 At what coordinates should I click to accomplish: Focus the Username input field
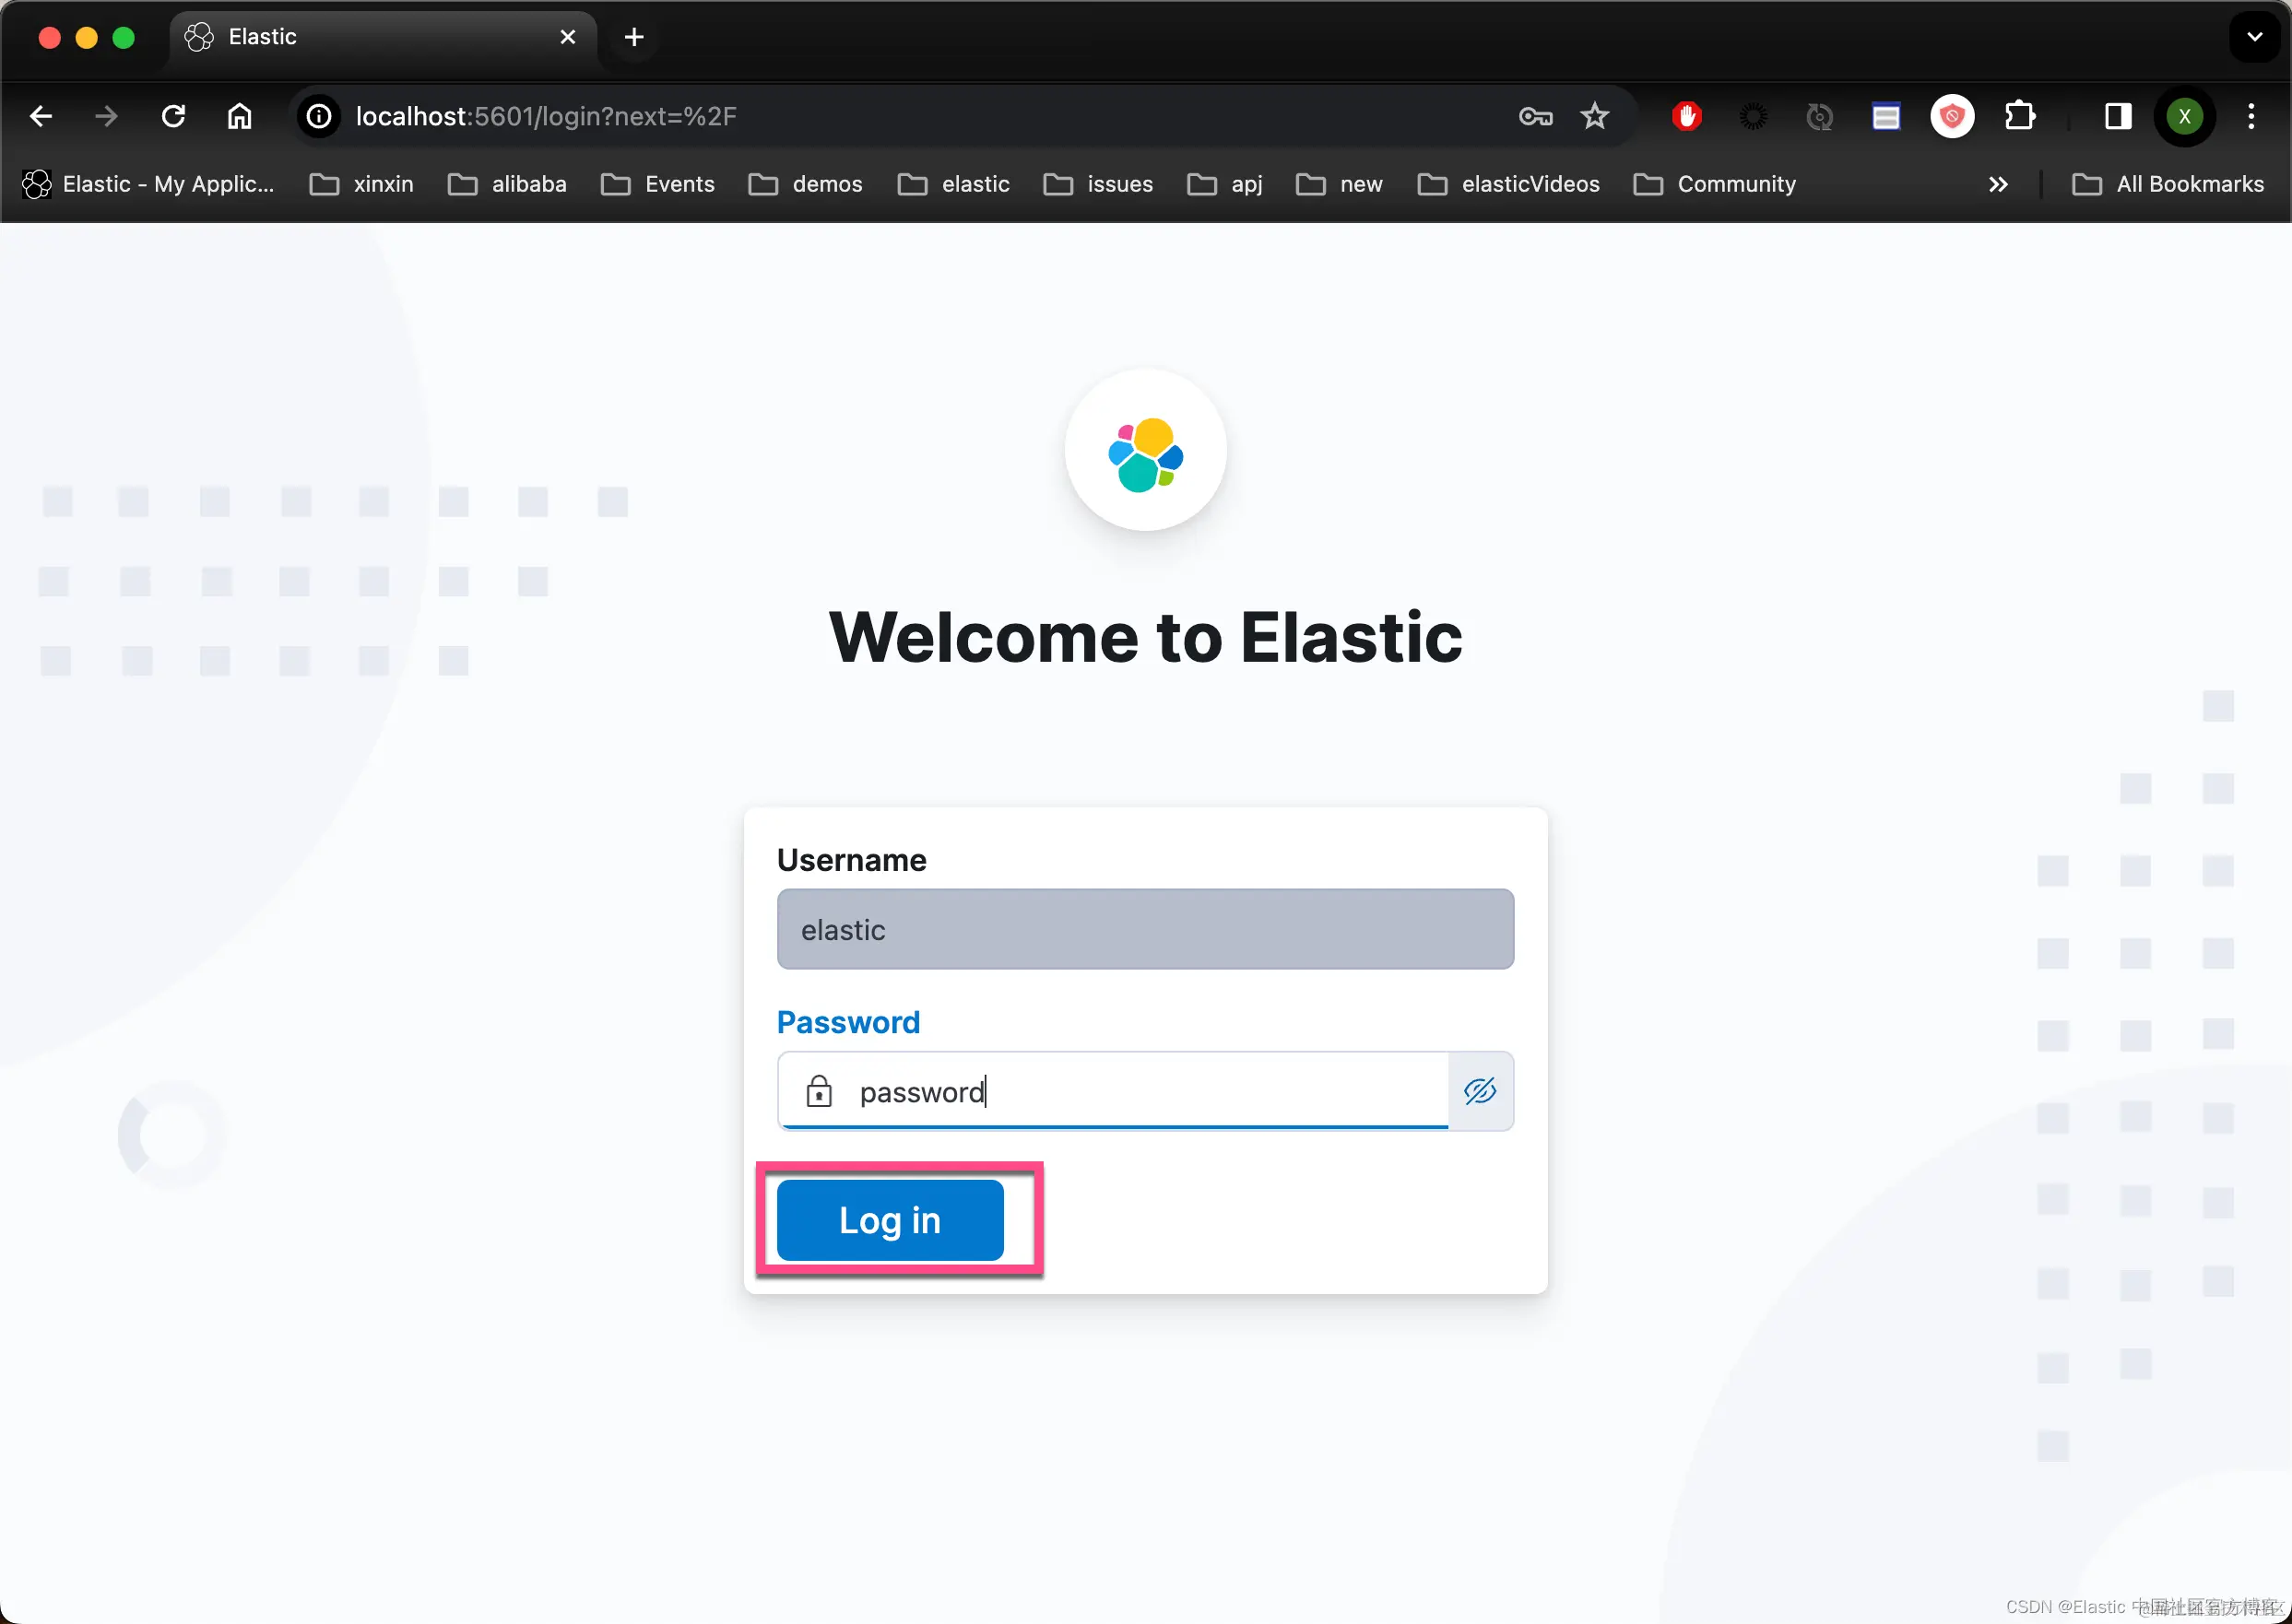tap(1144, 929)
